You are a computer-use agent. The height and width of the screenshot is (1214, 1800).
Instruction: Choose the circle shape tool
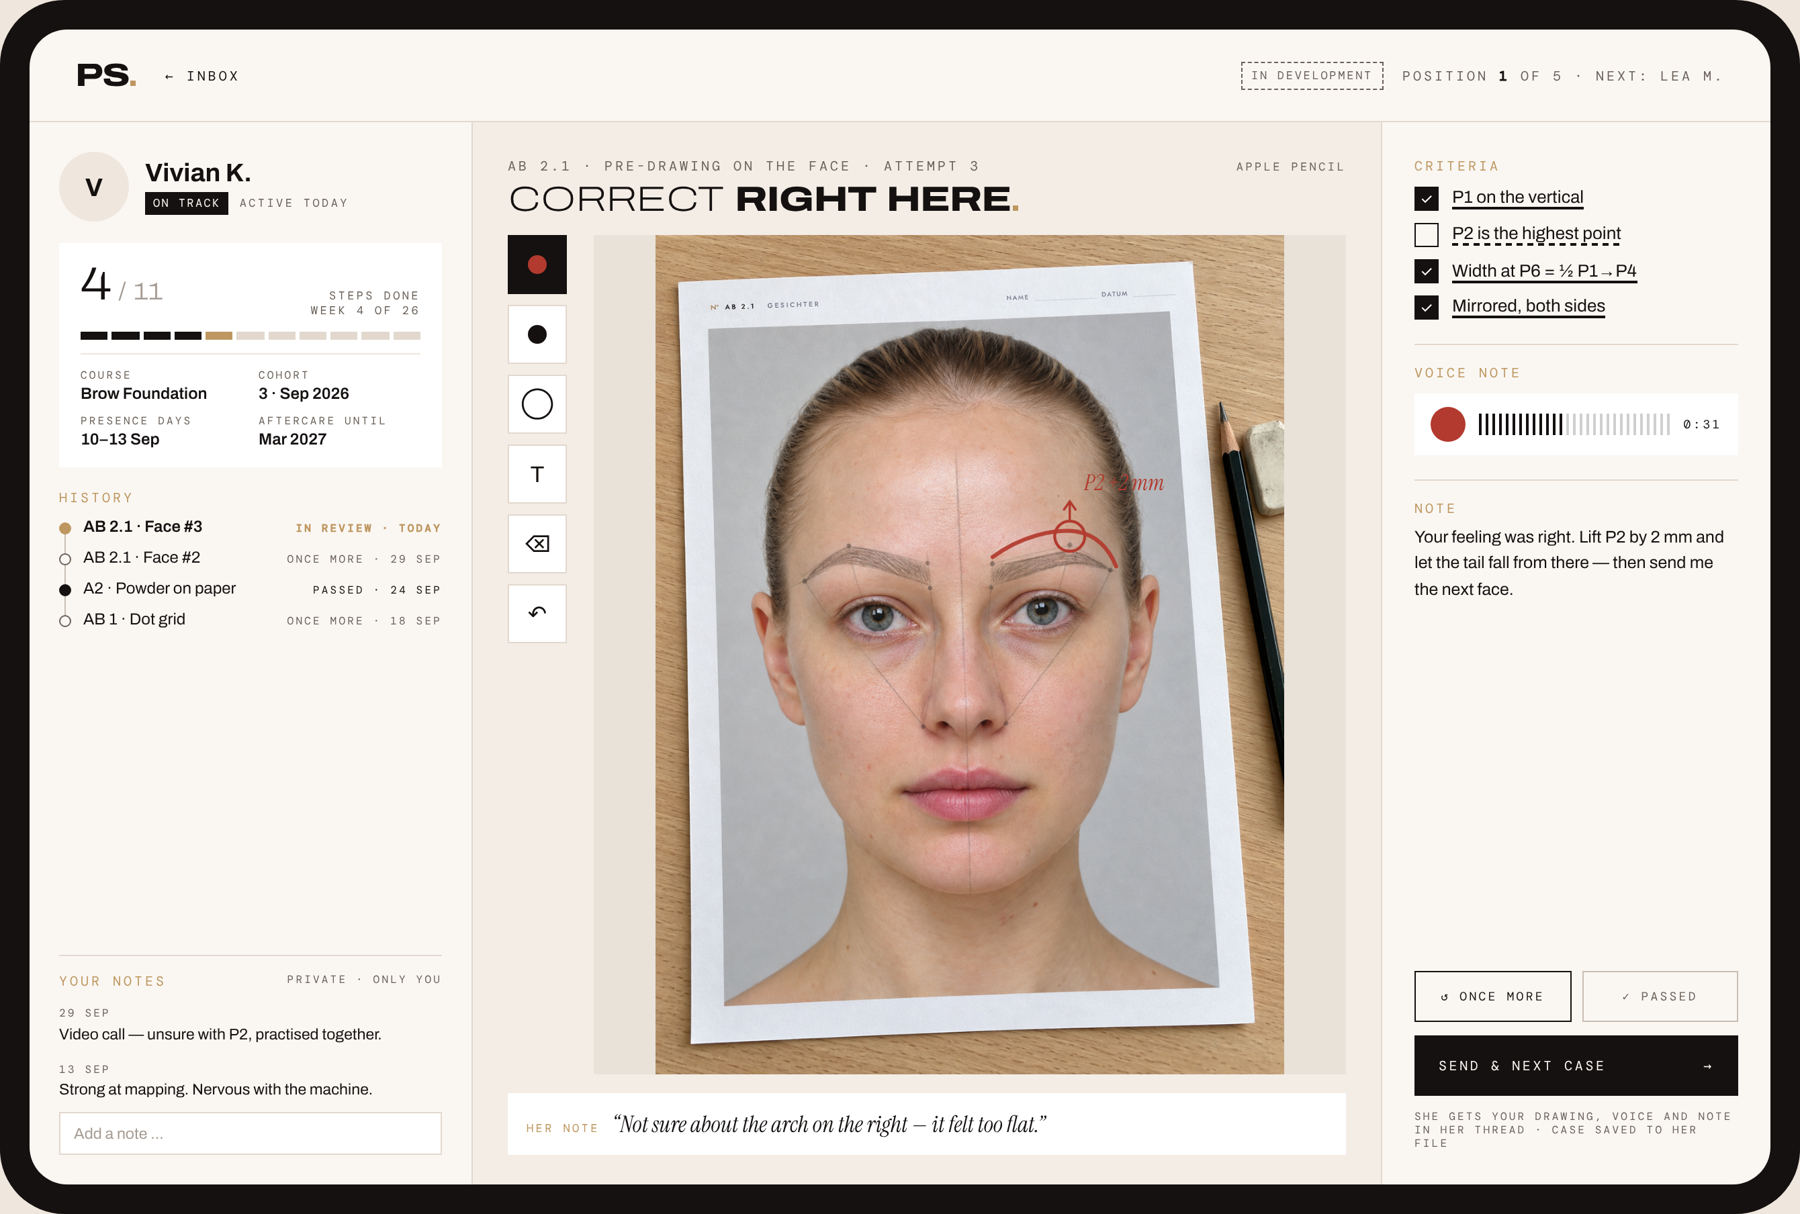[x=537, y=404]
